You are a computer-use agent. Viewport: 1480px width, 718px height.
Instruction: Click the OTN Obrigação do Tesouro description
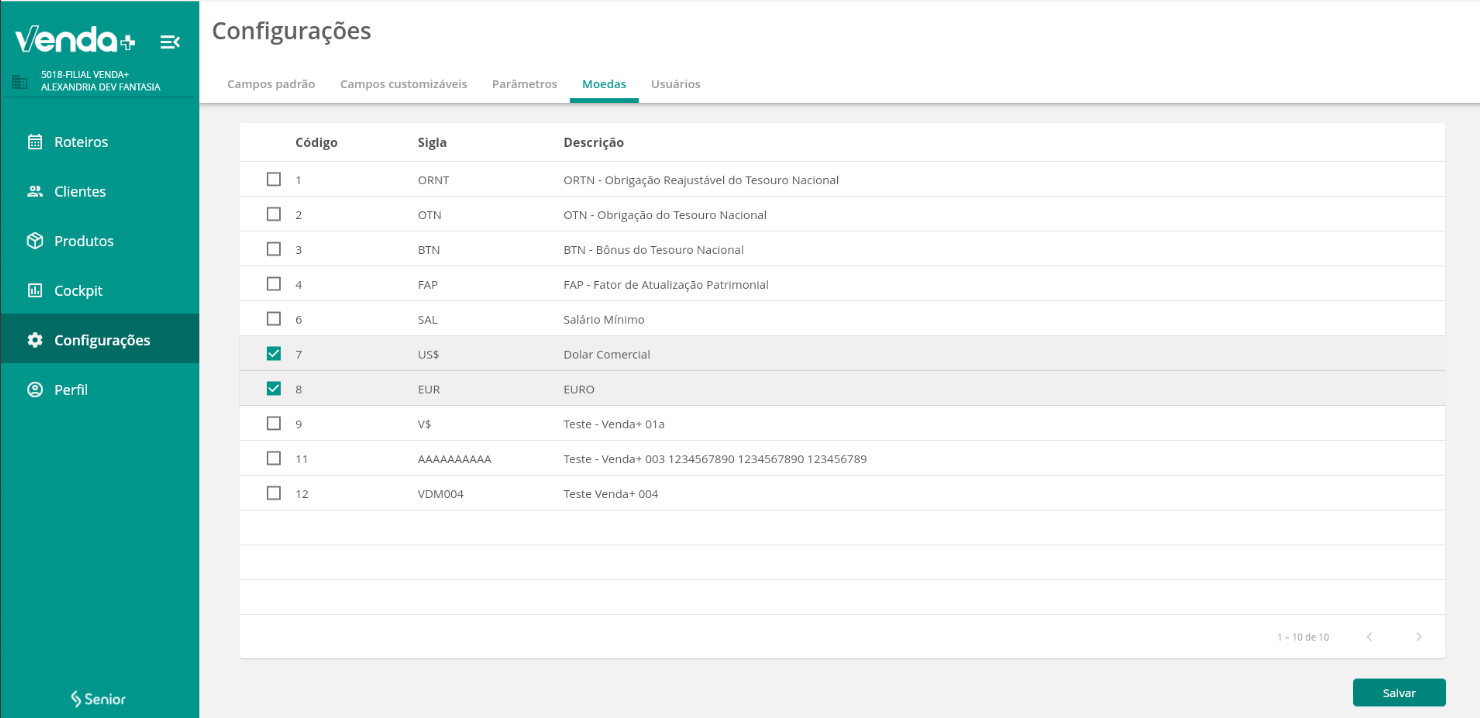point(665,215)
